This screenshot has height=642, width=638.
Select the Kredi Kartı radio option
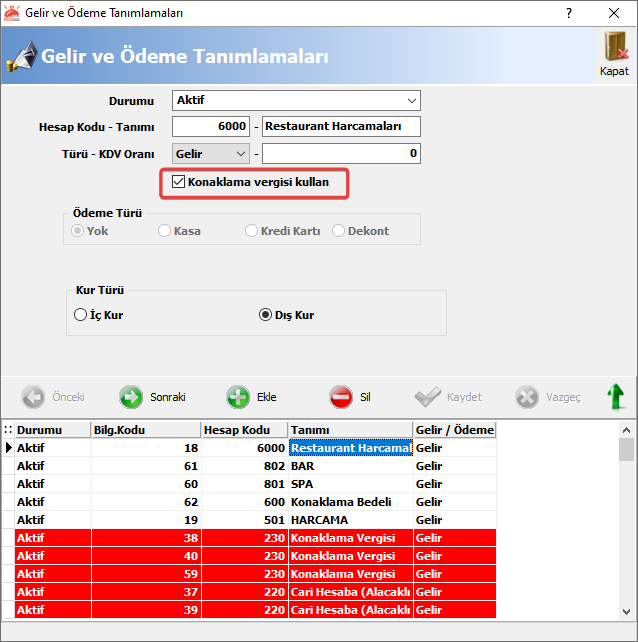(x=251, y=231)
